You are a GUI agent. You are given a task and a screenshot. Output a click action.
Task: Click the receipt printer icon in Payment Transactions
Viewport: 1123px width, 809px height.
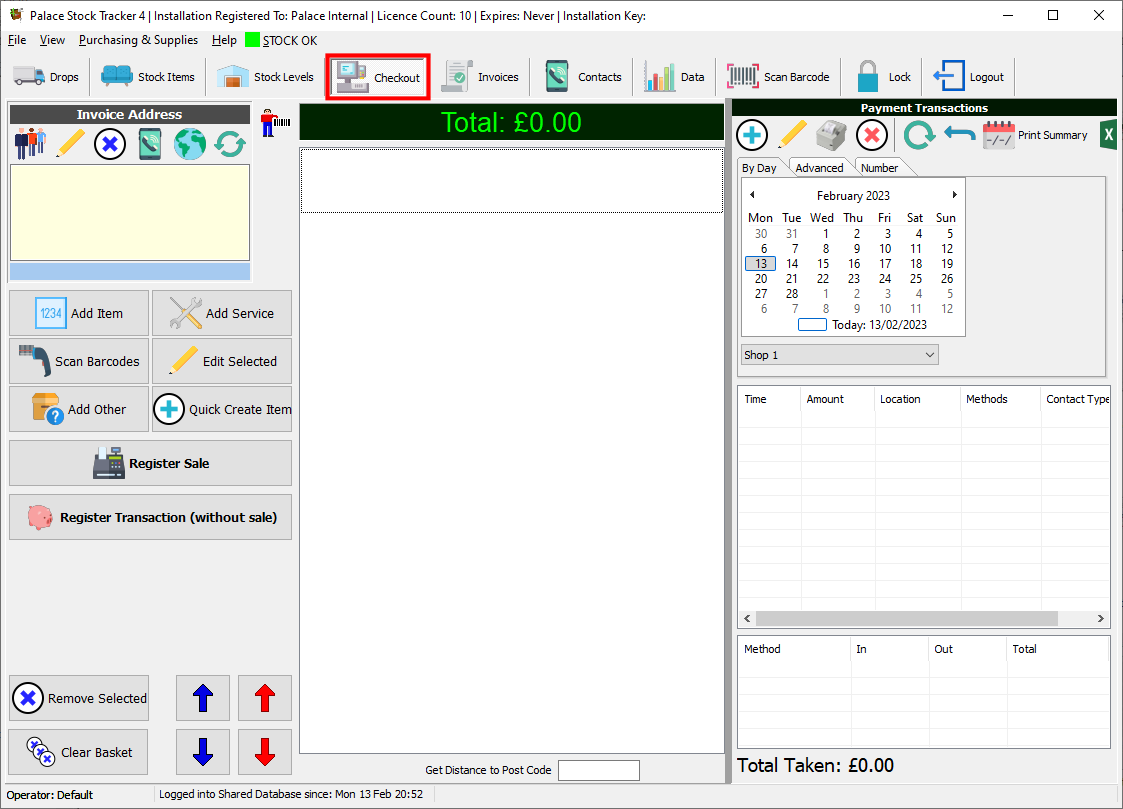(832, 135)
